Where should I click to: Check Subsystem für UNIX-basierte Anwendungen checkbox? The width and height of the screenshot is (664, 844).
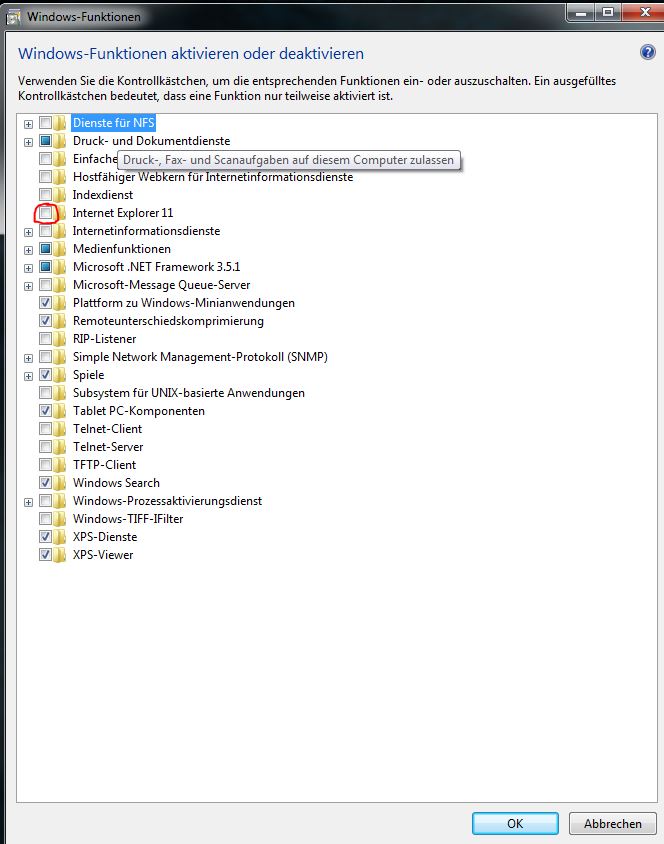pos(46,393)
